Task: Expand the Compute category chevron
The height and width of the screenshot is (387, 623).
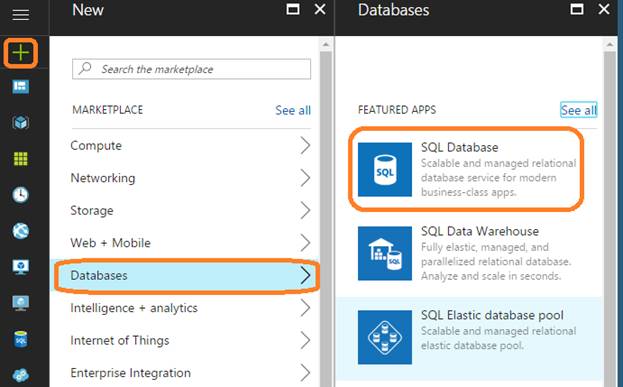Action: (x=305, y=145)
